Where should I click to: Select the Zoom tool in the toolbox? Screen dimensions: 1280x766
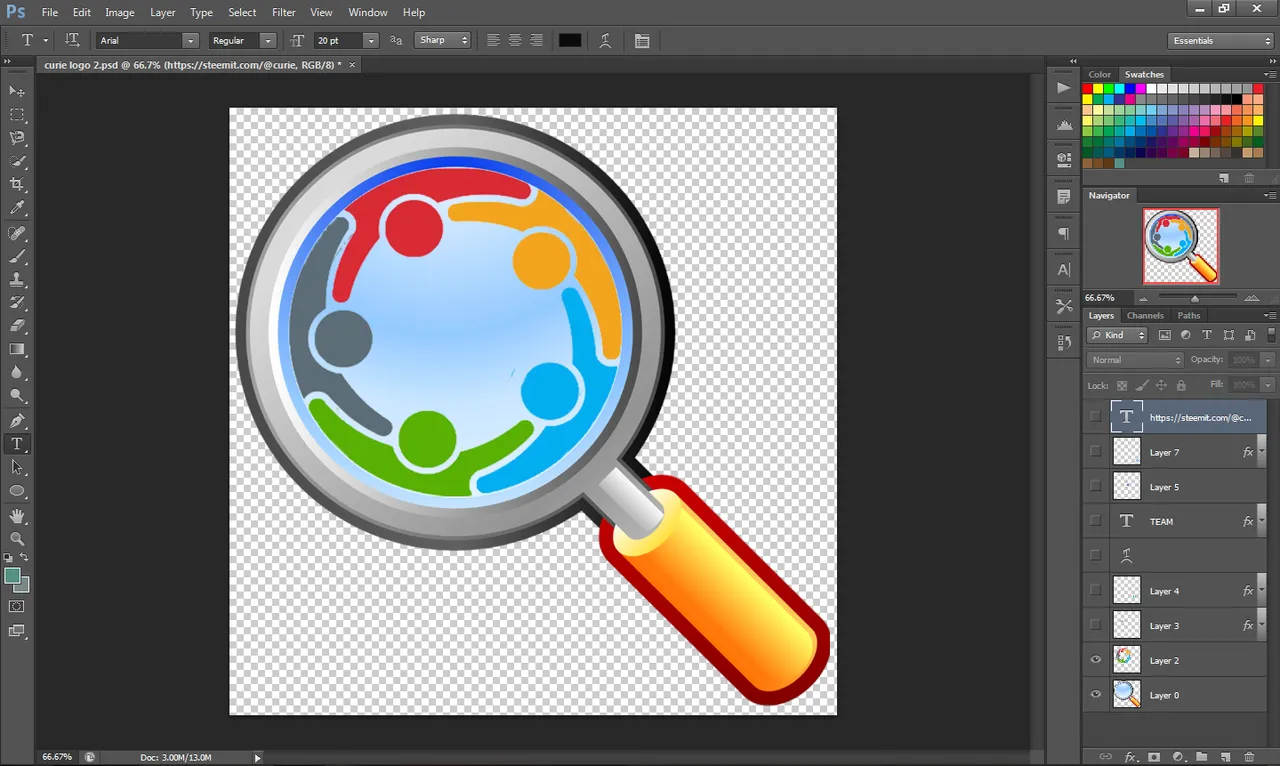[x=17, y=538]
